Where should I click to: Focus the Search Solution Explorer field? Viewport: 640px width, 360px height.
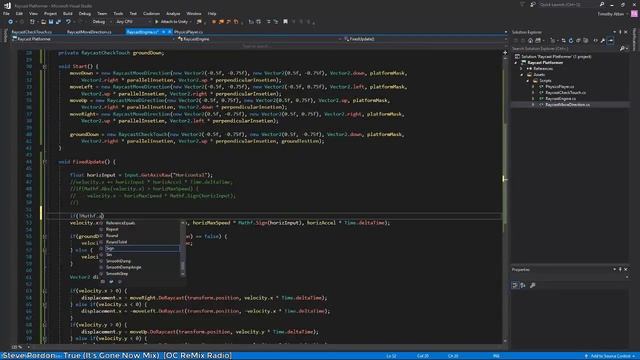[565, 49]
